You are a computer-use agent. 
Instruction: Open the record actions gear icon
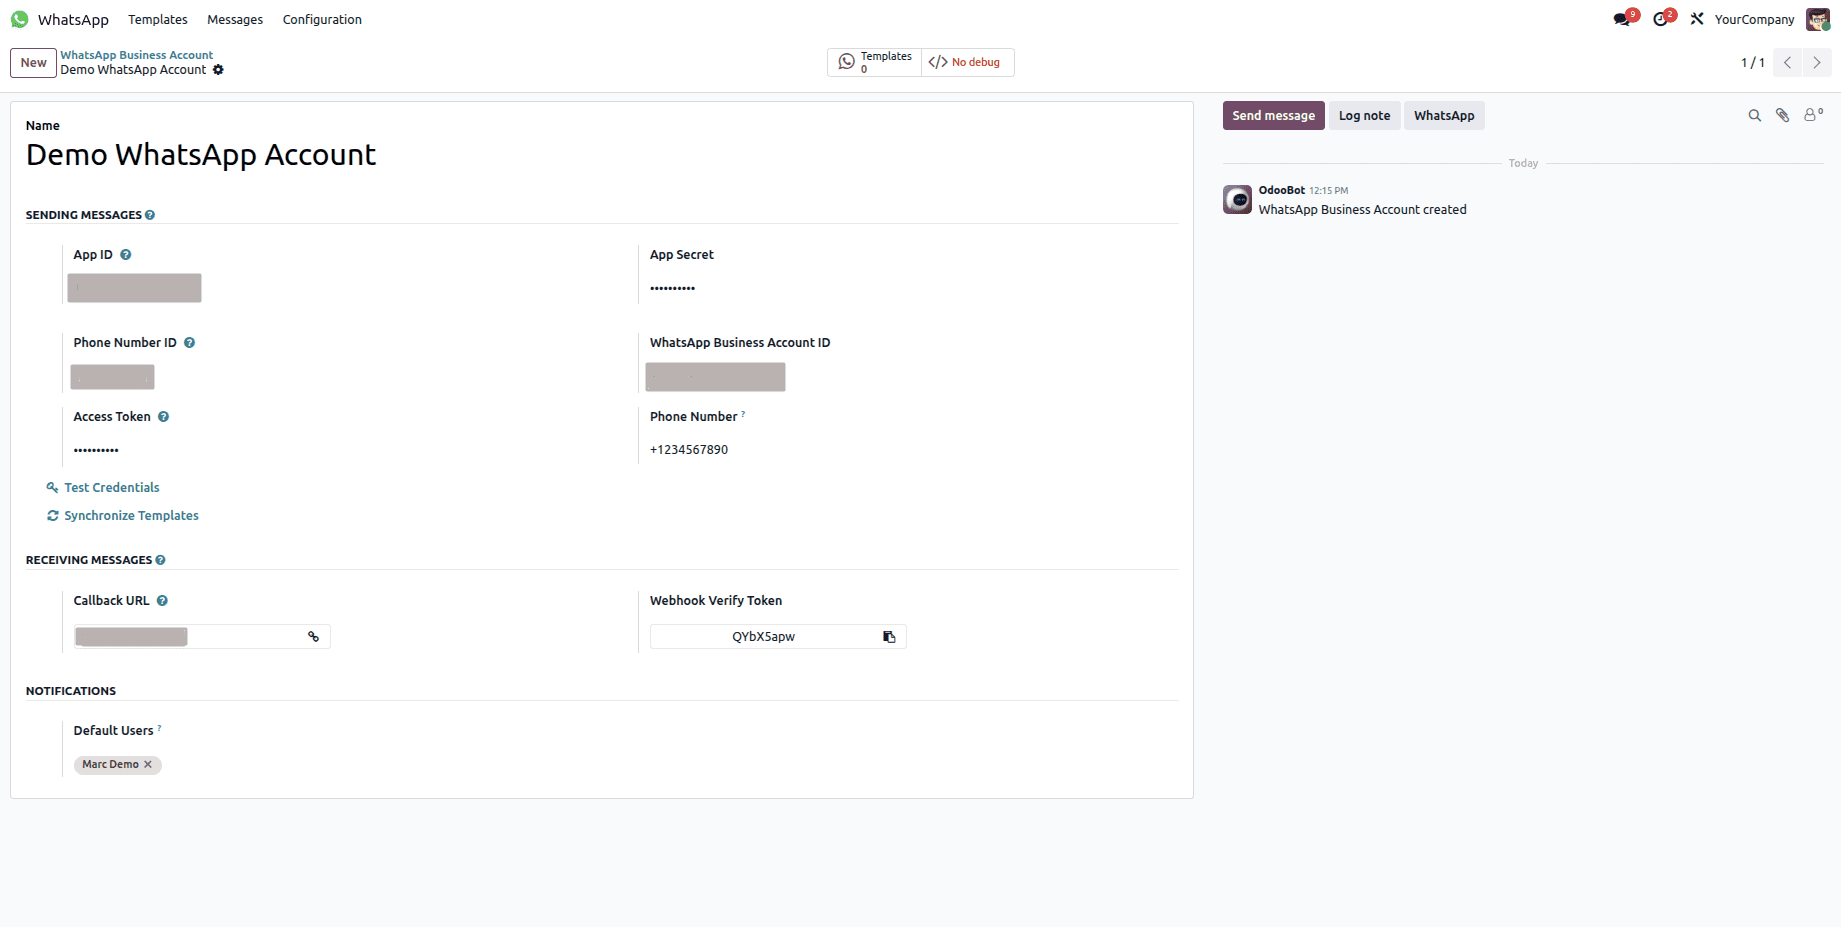click(218, 70)
